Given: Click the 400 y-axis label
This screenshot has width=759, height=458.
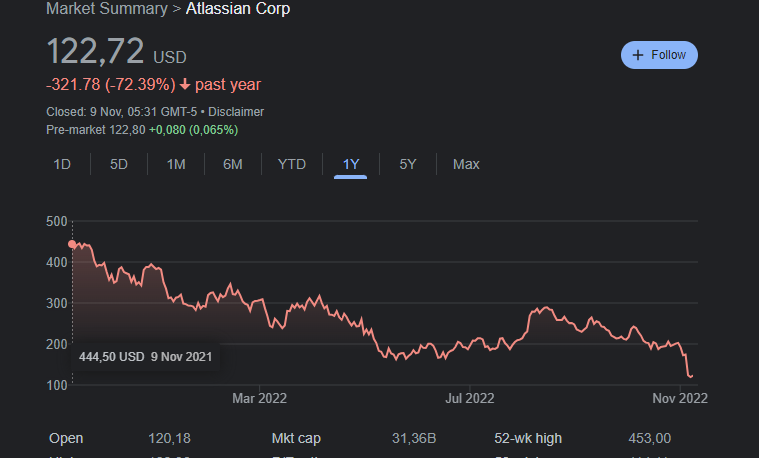Looking at the screenshot, I should [x=57, y=262].
